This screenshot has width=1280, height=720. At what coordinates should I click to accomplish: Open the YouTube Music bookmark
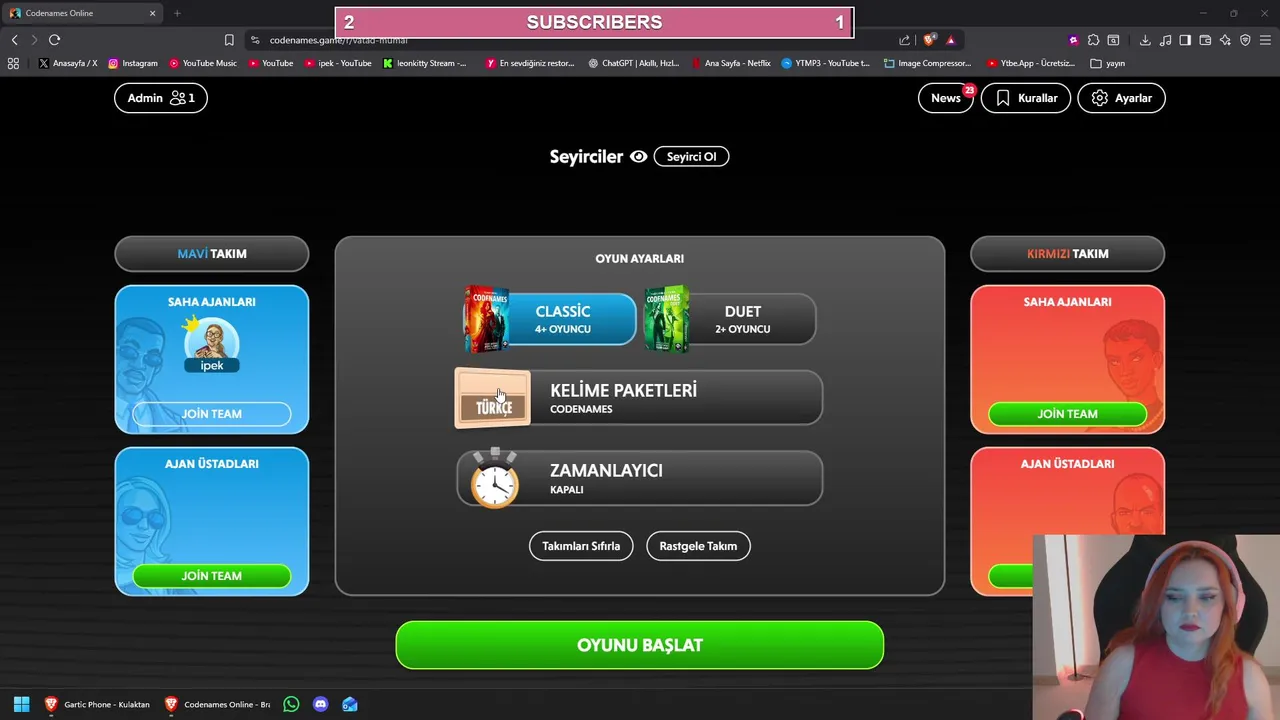click(x=203, y=63)
